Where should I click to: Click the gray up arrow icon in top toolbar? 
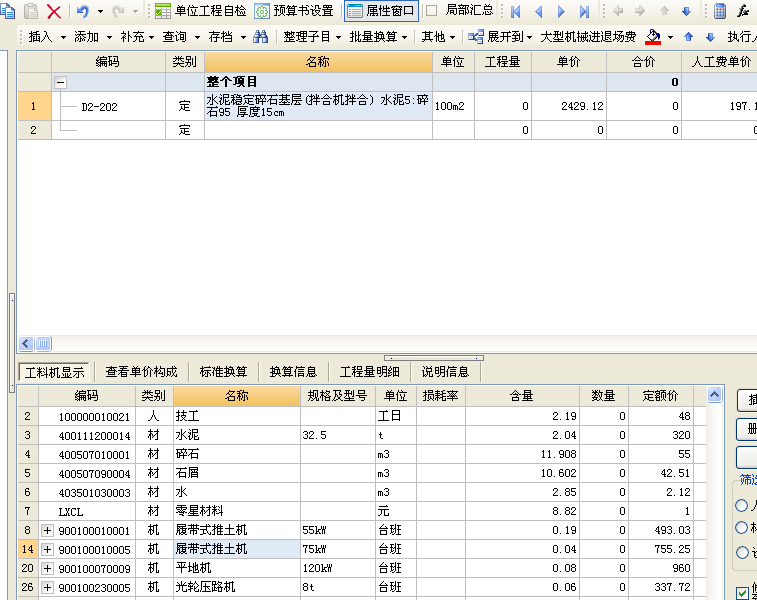(x=664, y=11)
